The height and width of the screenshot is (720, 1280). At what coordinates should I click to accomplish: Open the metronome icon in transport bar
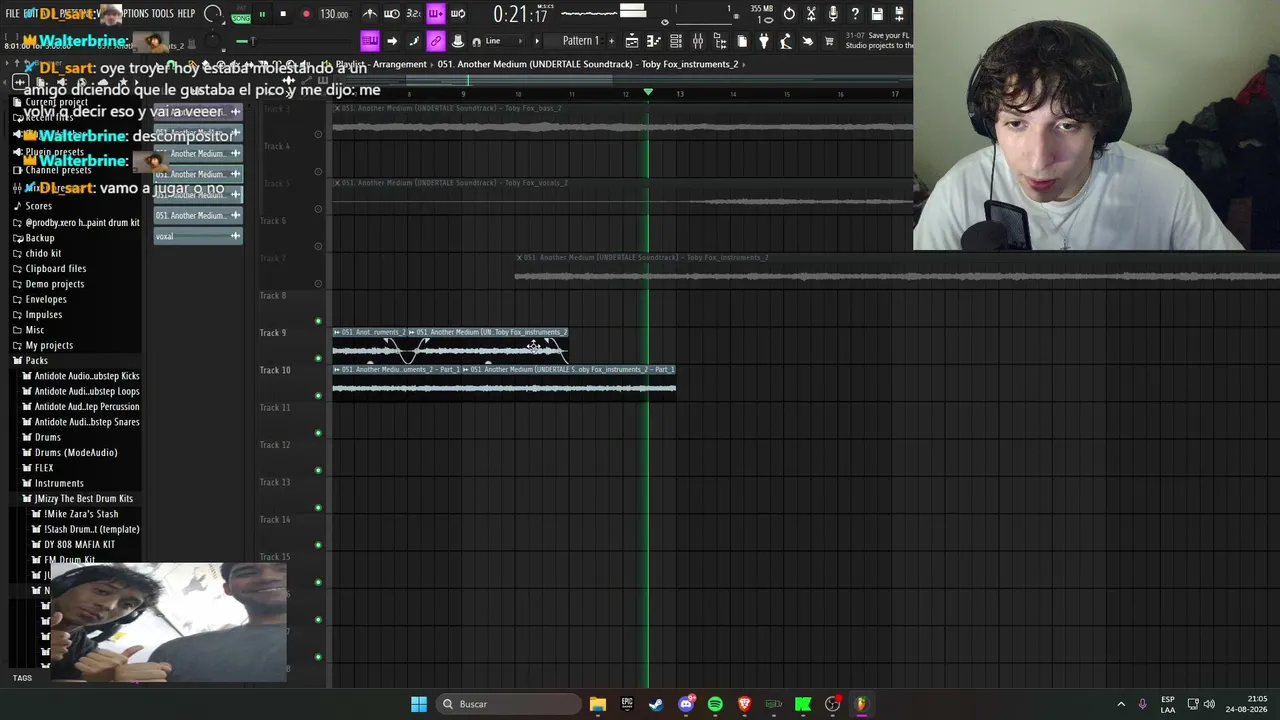point(370,14)
